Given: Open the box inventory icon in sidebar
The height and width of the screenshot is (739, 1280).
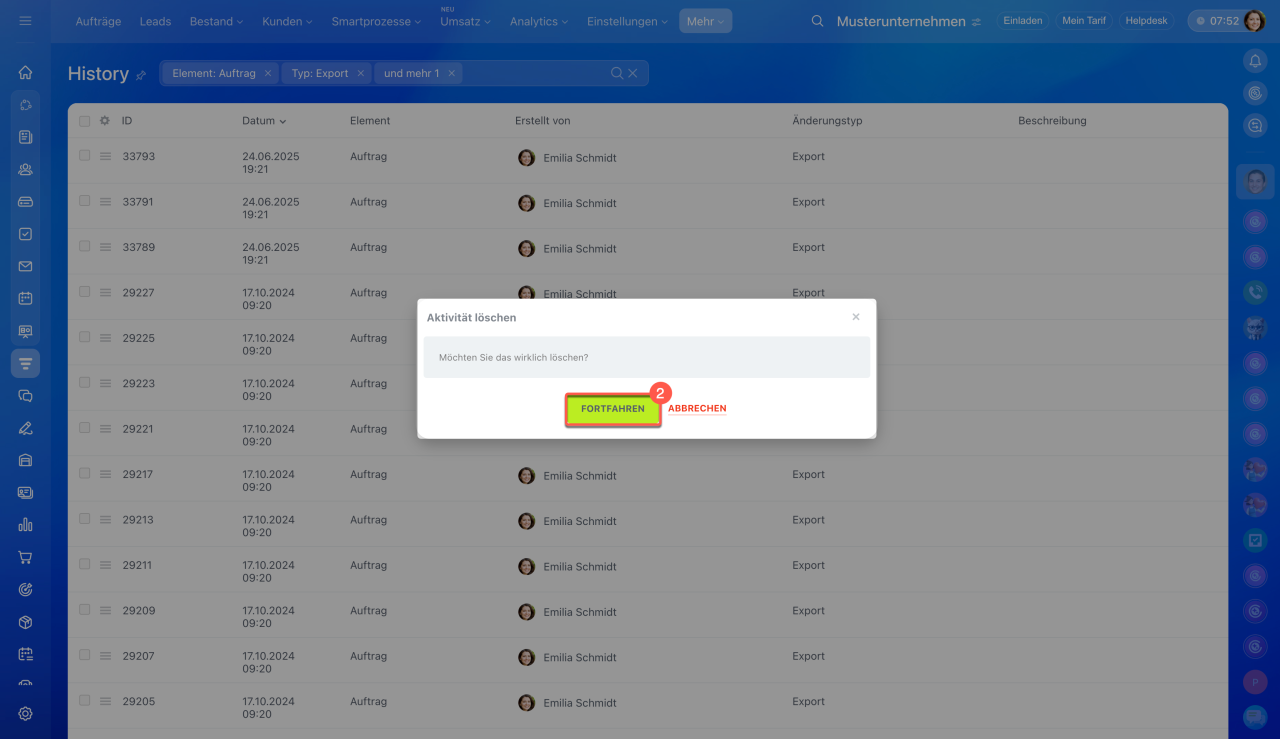Looking at the screenshot, I should pyautogui.click(x=25, y=622).
